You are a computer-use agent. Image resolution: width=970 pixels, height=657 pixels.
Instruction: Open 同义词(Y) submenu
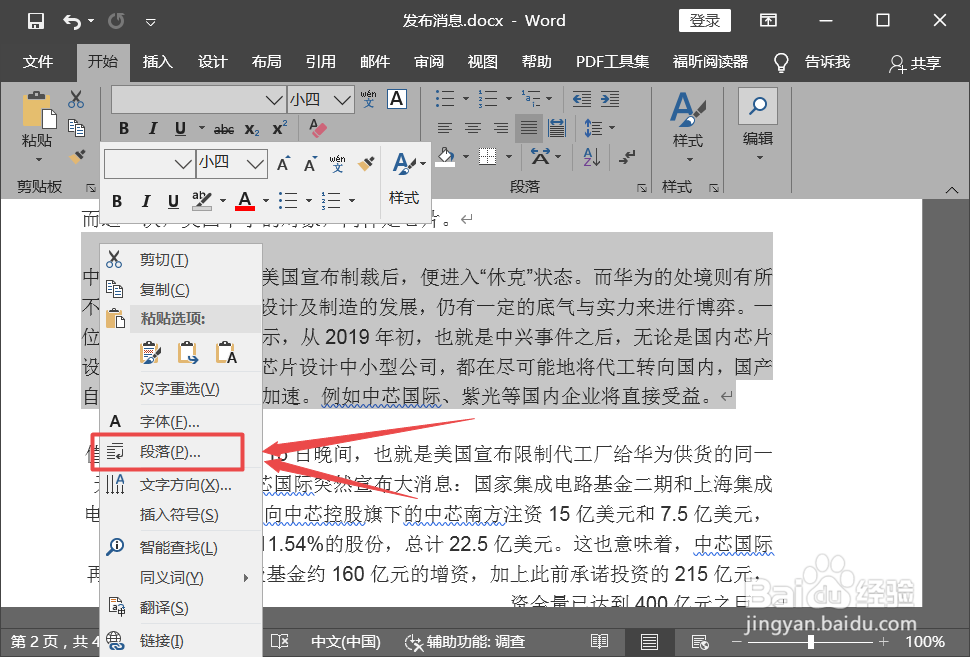pos(181,577)
